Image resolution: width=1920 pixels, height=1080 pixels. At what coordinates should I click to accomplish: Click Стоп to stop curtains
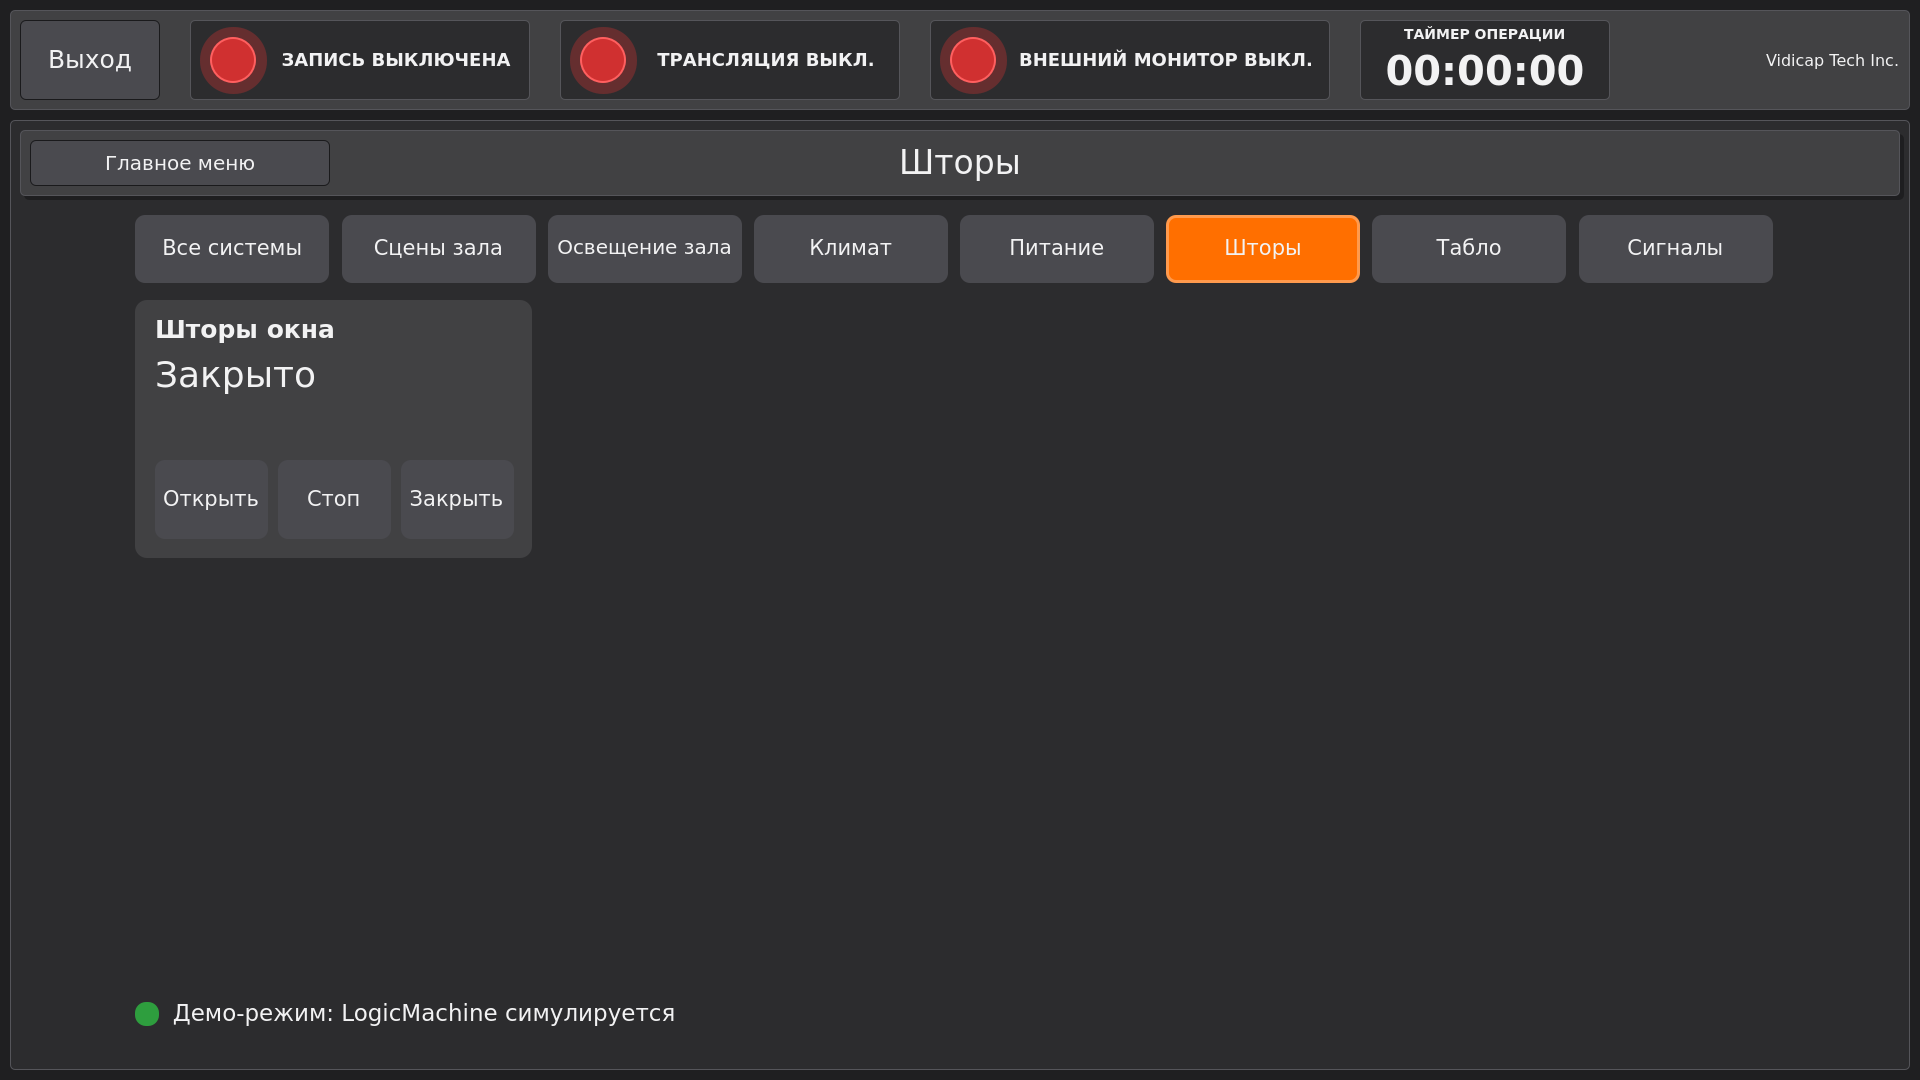pyautogui.click(x=334, y=500)
